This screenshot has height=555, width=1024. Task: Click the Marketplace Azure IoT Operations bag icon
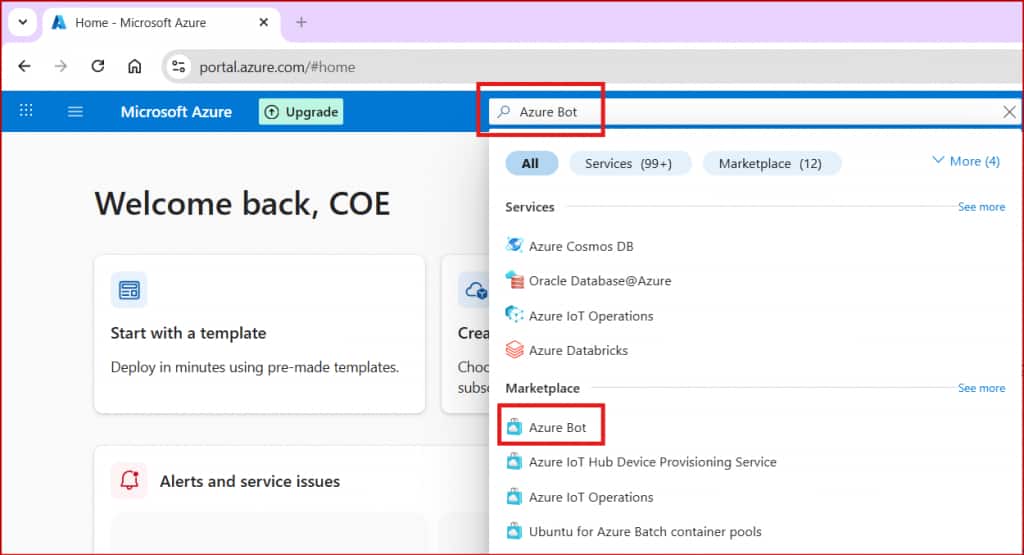pos(514,496)
